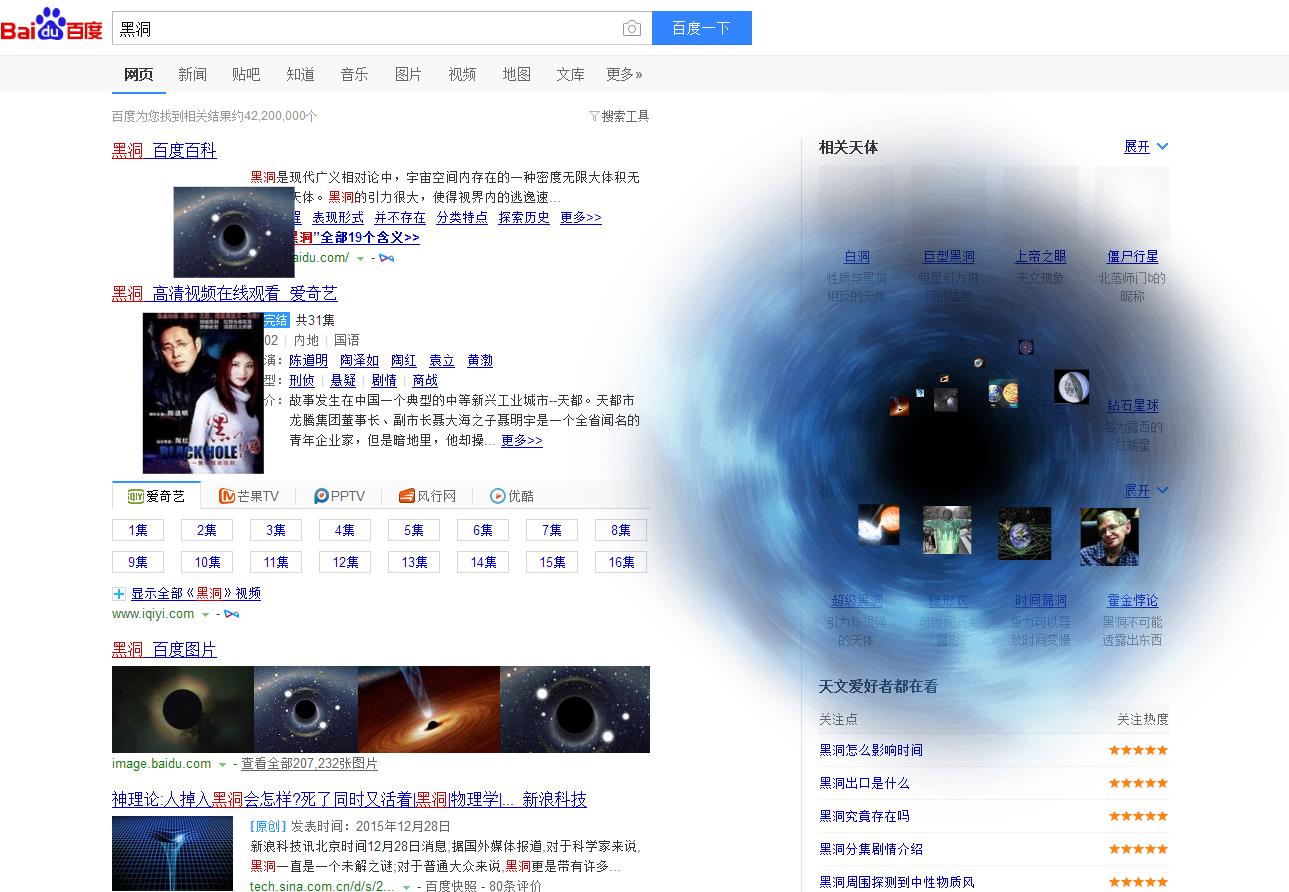Click the Stephen Hawking photo thumbnail
1289x892 pixels.
point(1109,536)
